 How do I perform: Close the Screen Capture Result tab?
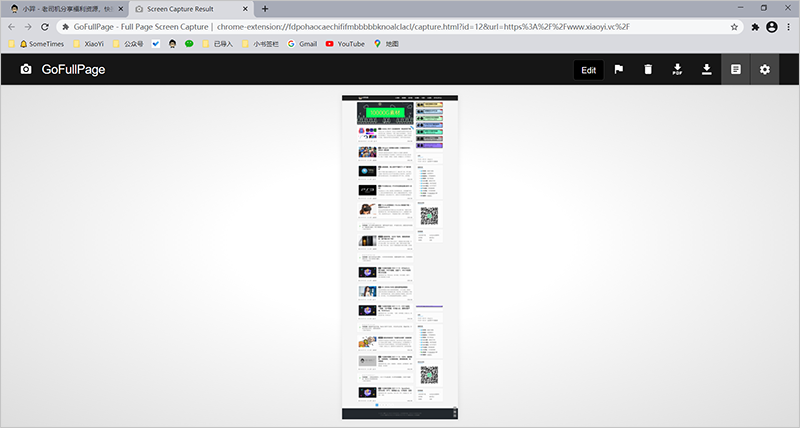click(245, 9)
